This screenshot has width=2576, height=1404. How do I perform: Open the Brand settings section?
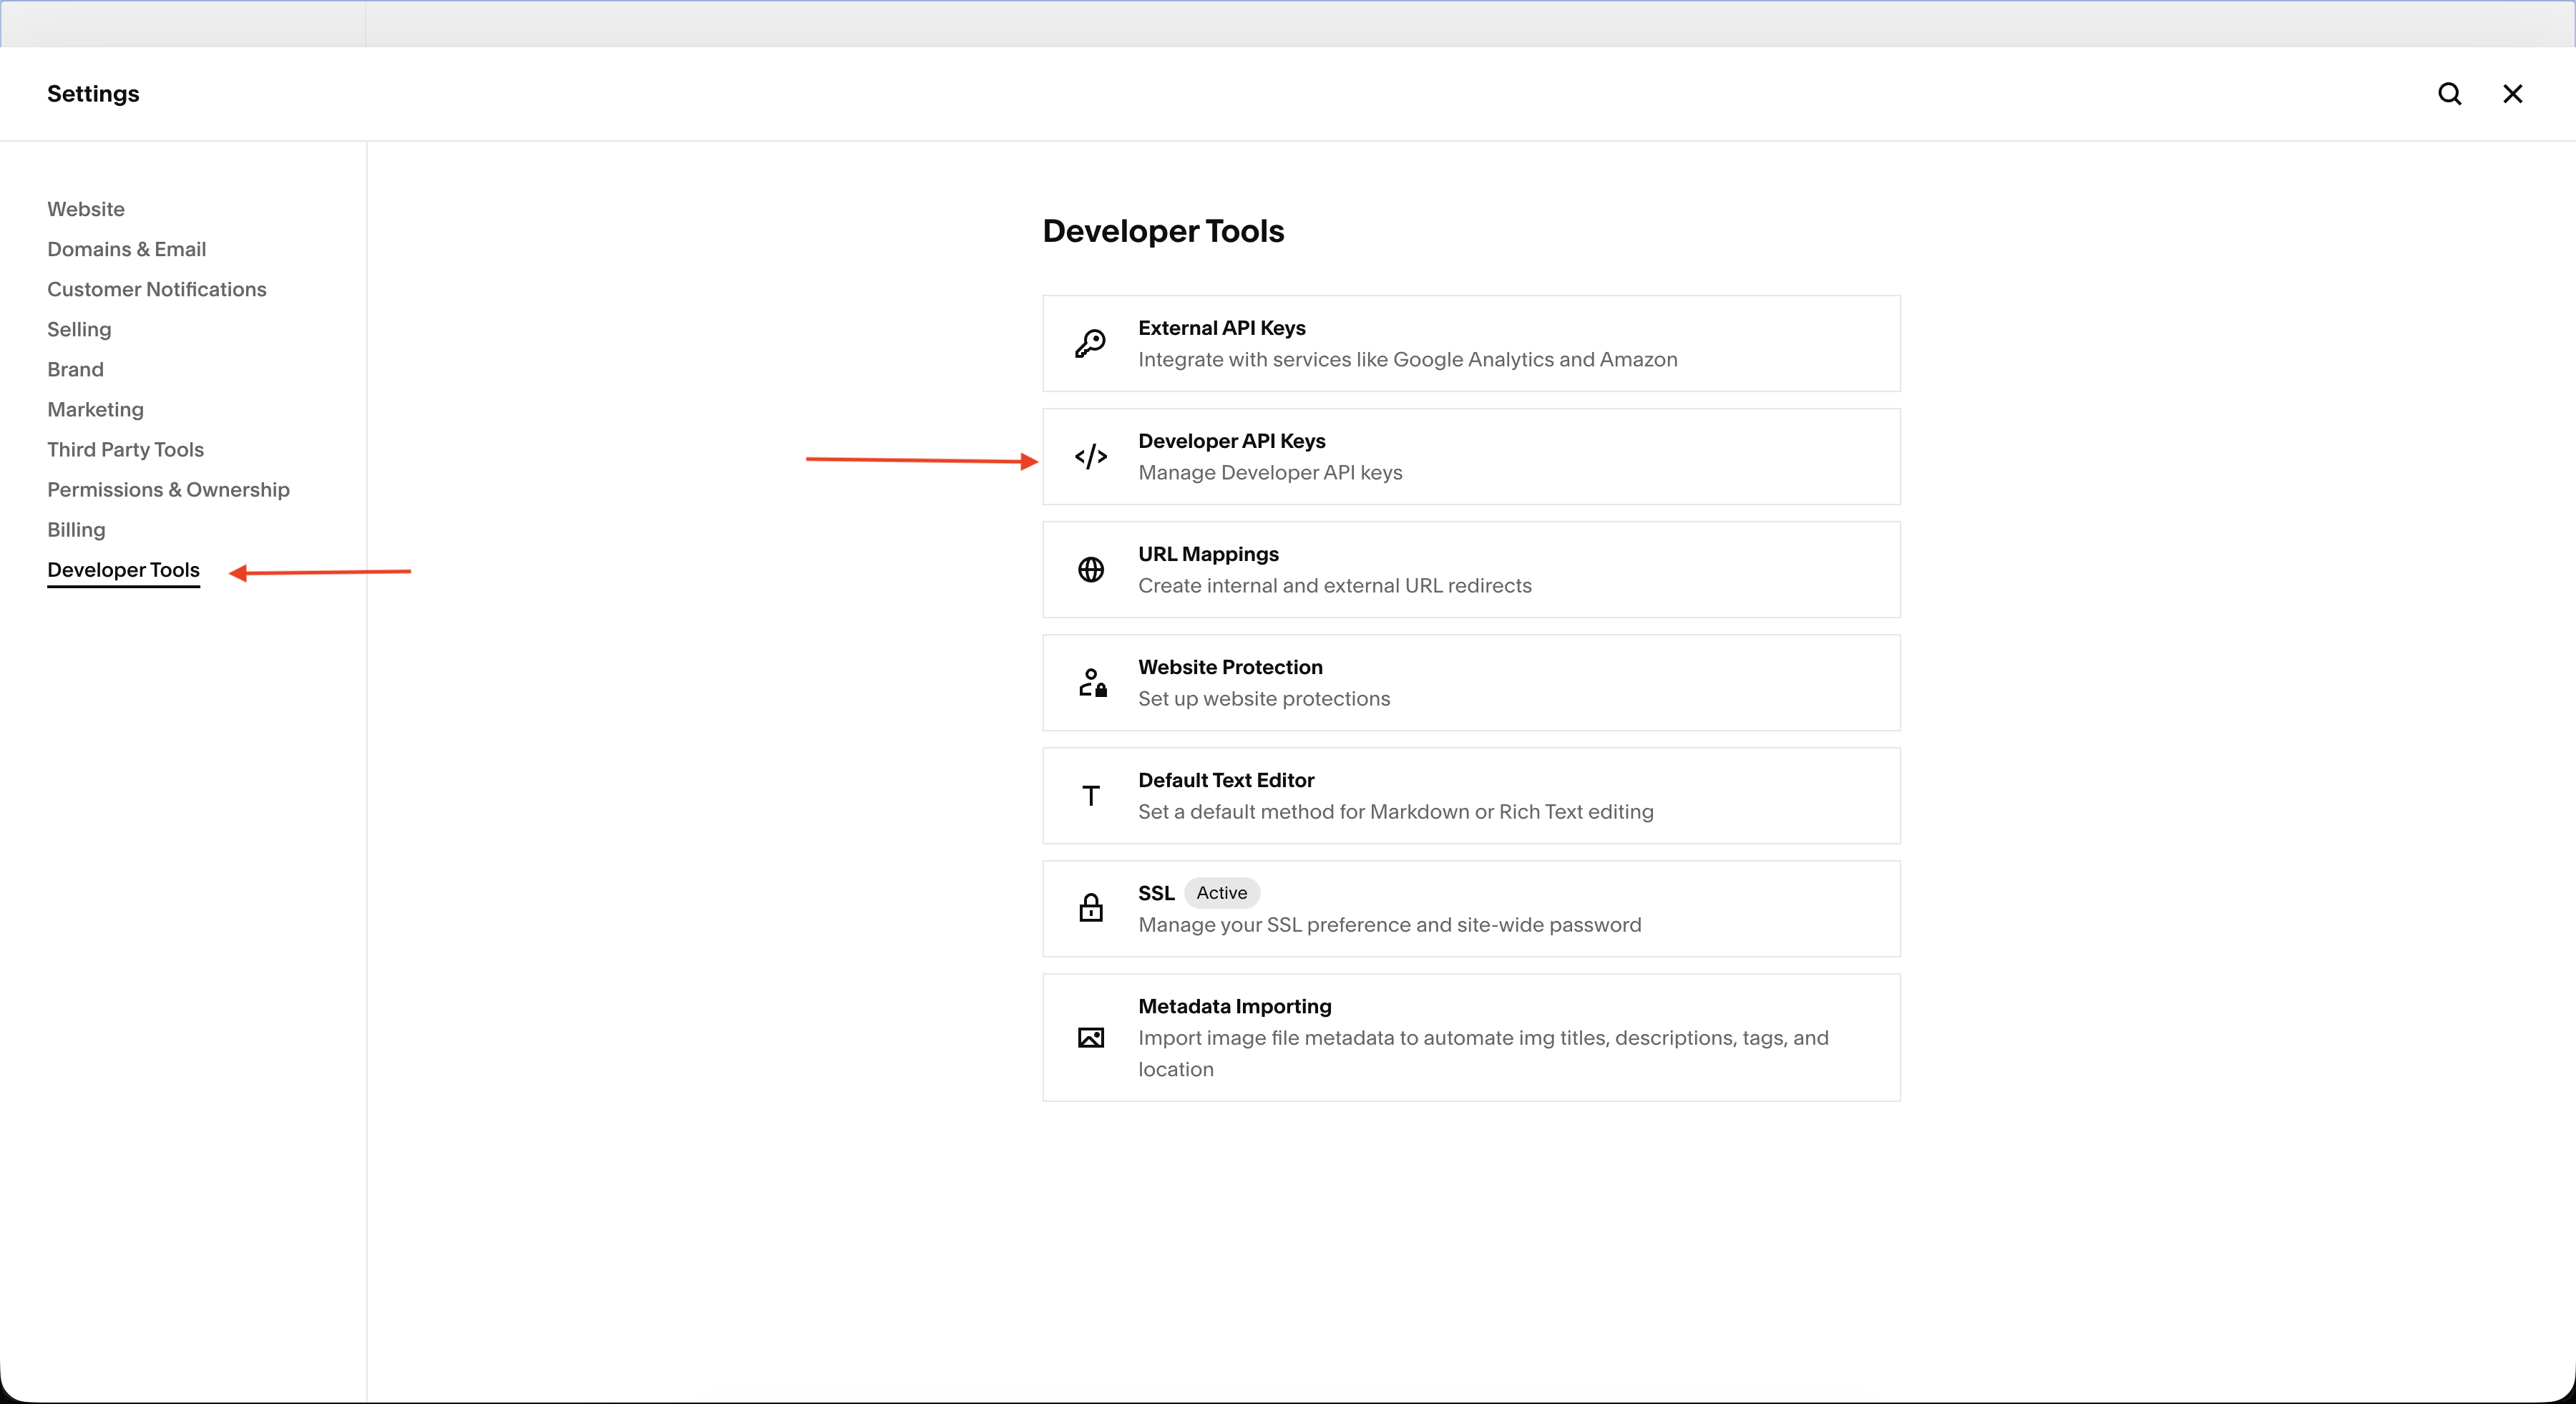pyautogui.click(x=75, y=369)
